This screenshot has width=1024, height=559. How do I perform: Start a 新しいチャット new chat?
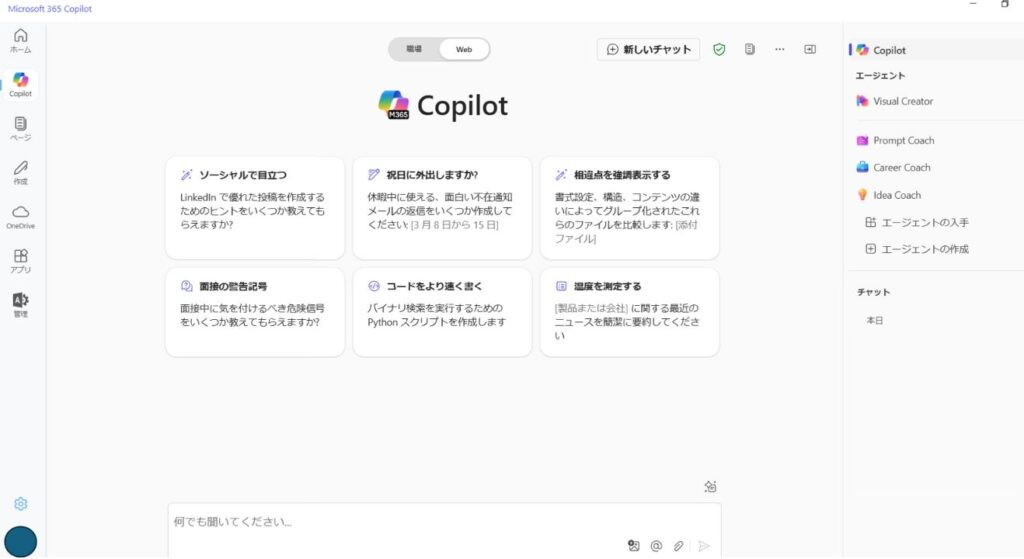point(648,50)
